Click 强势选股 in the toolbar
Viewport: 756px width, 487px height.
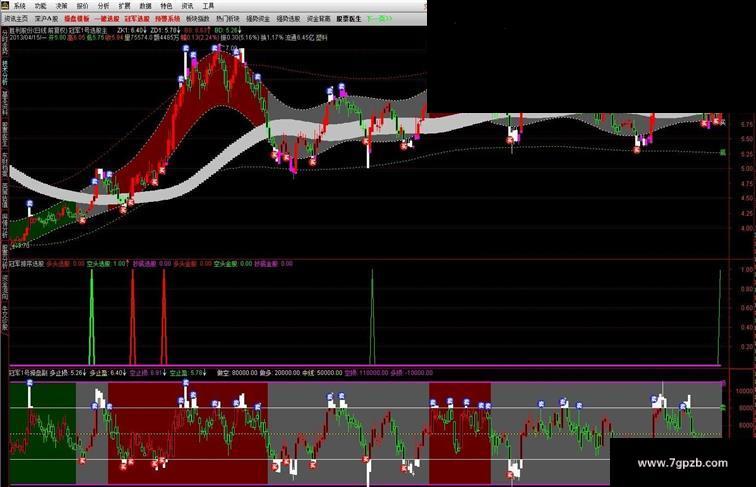pyautogui.click(x=288, y=19)
